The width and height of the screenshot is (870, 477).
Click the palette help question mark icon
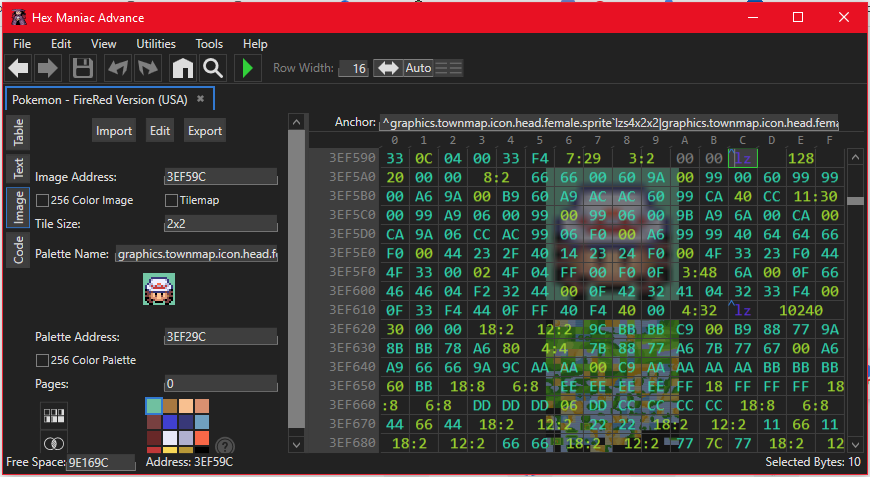coord(225,446)
